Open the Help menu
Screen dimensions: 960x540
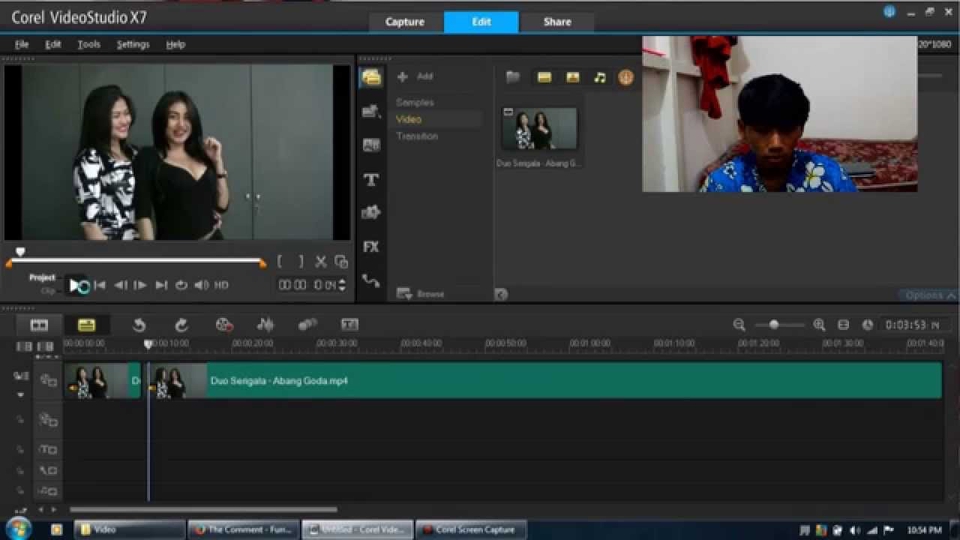pos(176,44)
